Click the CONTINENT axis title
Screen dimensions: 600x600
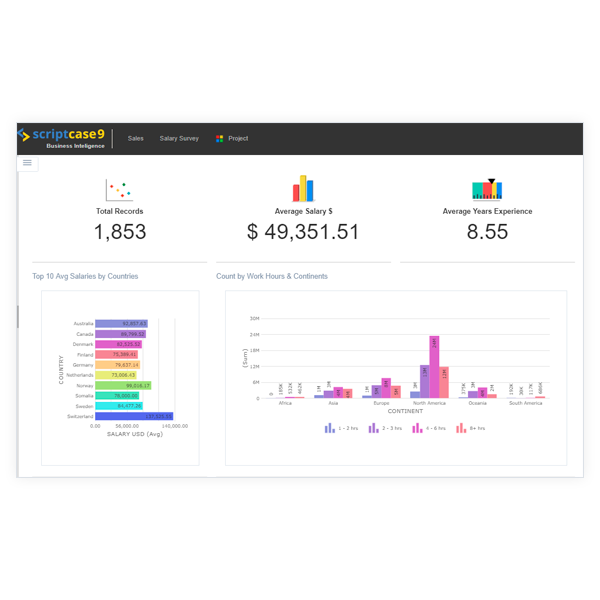[x=405, y=411]
